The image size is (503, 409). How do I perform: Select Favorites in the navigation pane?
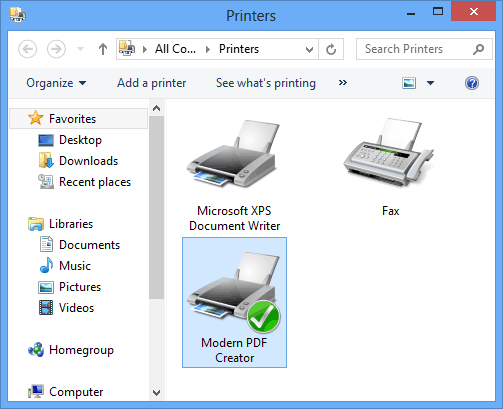78,119
